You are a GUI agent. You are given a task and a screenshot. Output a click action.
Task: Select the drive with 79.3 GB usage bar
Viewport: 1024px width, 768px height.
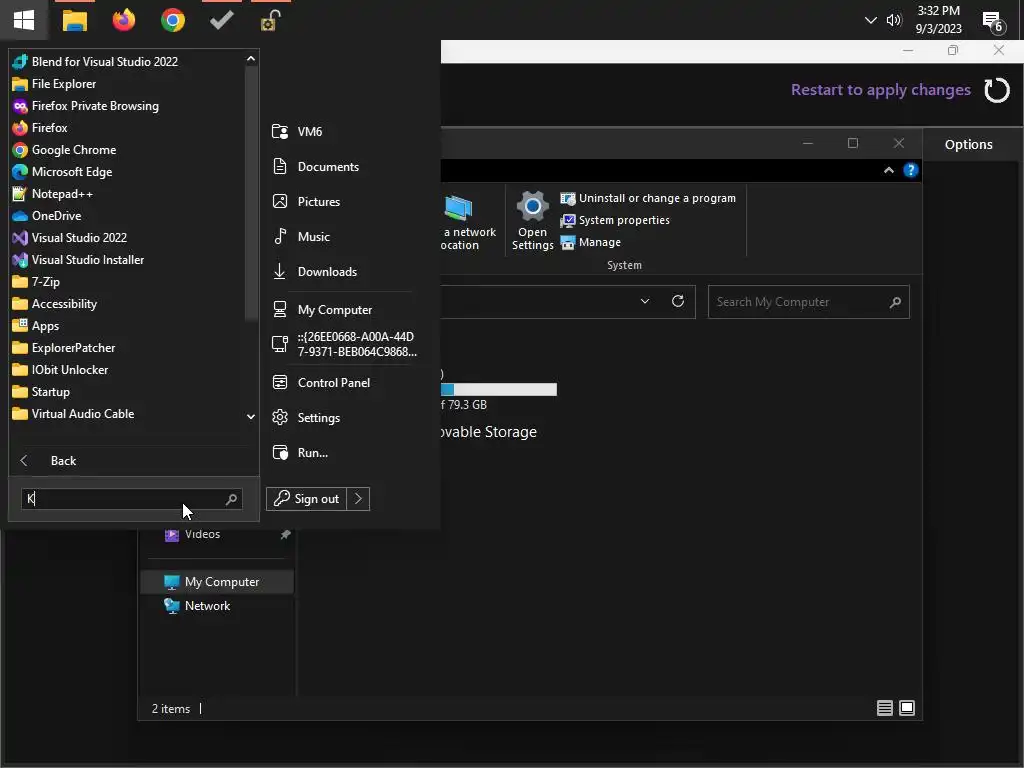[x=498, y=389]
